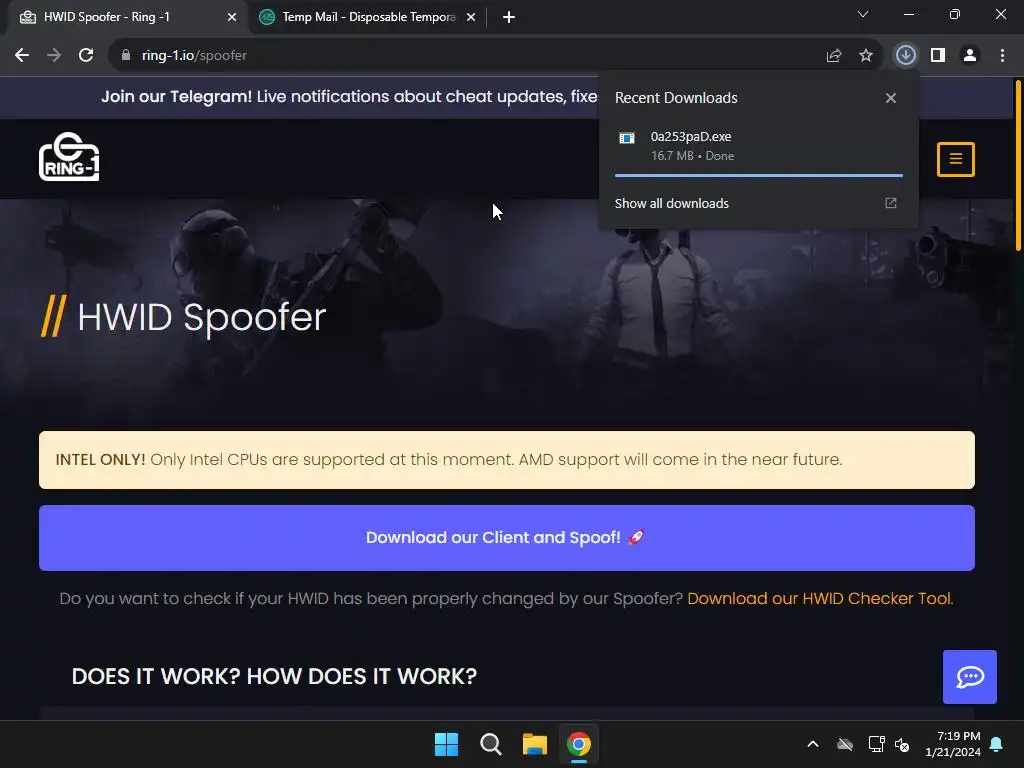This screenshot has height=768, width=1024.
Task: Click Download our Client and Spoof button
Action: coord(507,537)
